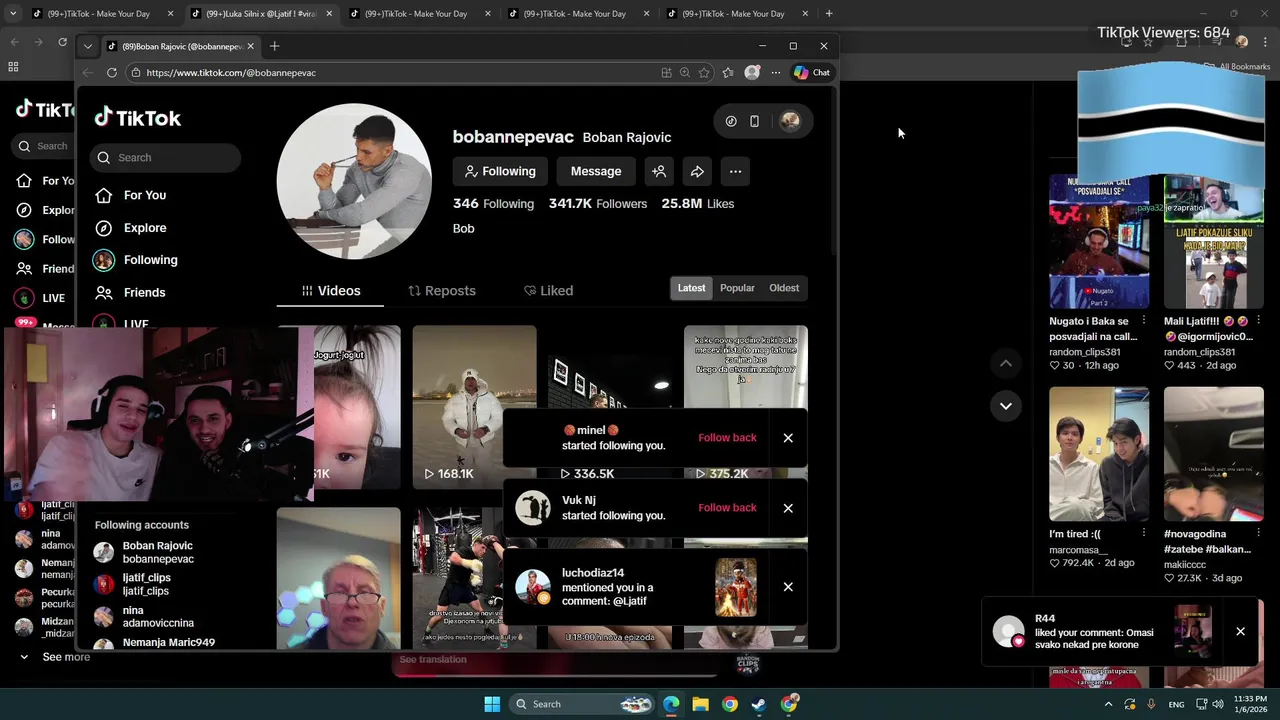Click the bobannepevac profile picture
Screen dimensions: 1280x720
(354, 181)
